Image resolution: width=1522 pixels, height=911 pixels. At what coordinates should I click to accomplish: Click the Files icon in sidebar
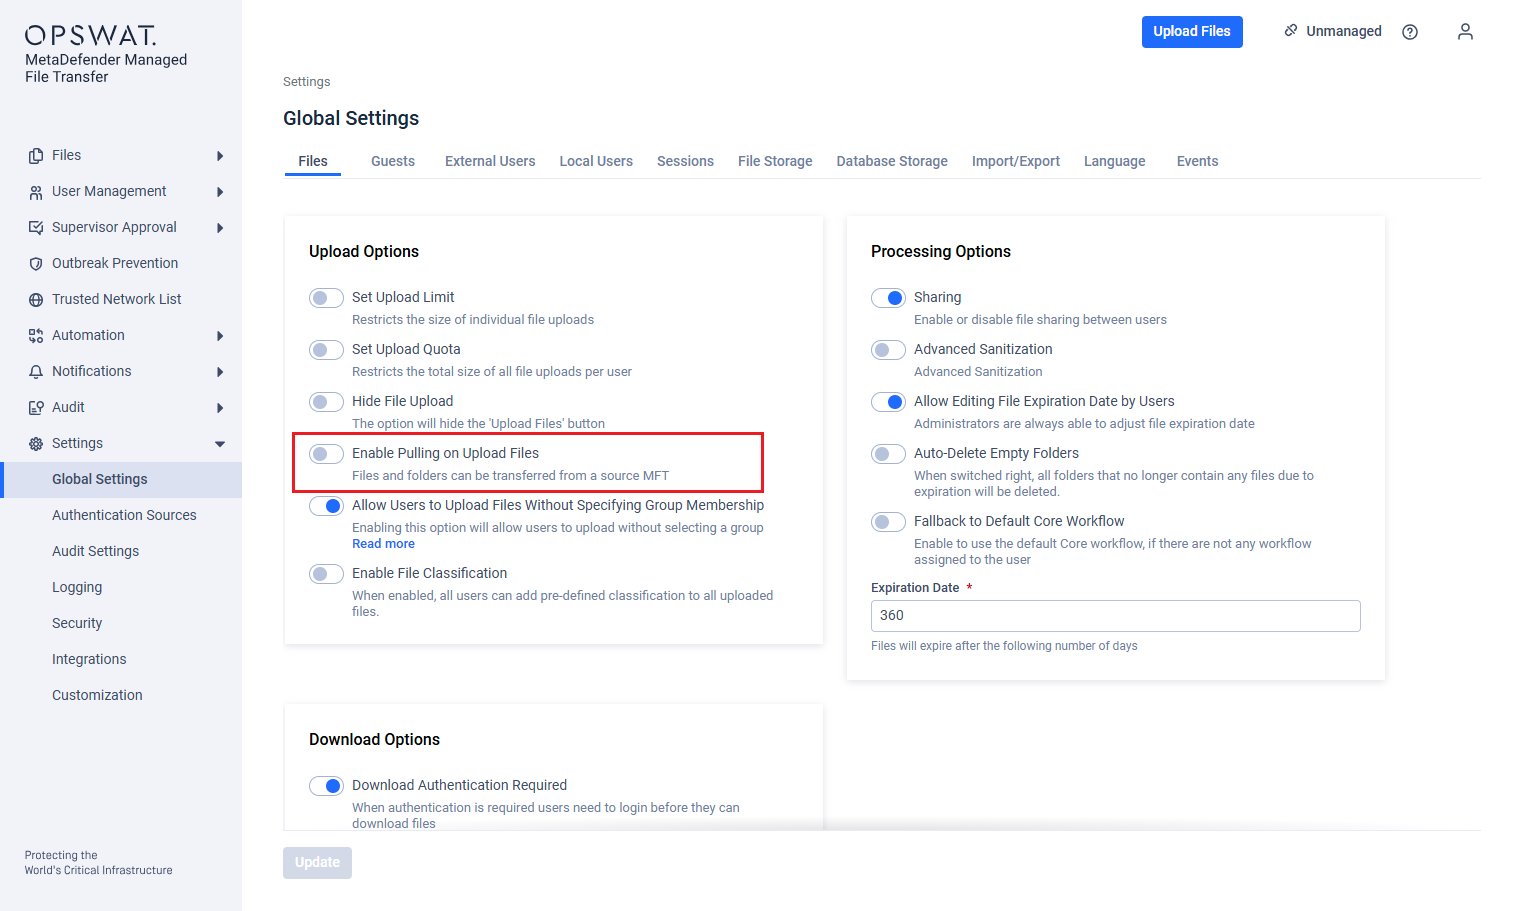36,156
